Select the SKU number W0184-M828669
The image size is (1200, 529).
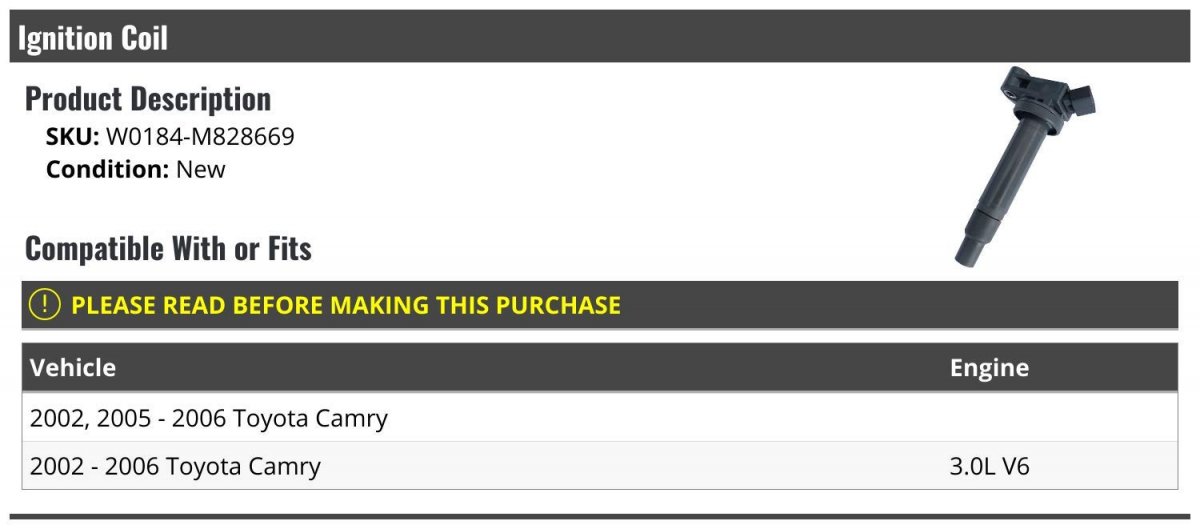(x=200, y=137)
